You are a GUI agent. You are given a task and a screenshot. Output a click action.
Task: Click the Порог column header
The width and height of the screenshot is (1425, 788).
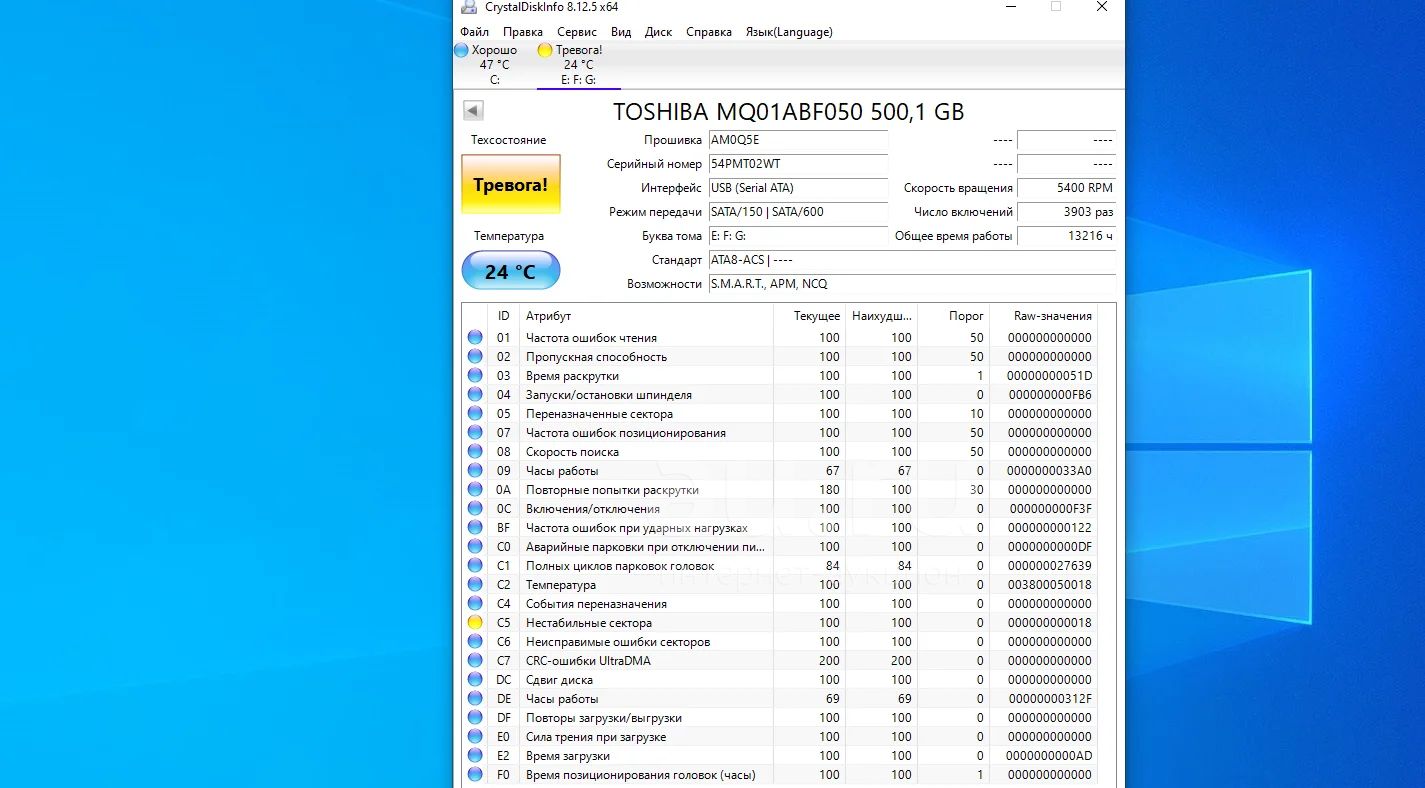(x=953, y=316)
